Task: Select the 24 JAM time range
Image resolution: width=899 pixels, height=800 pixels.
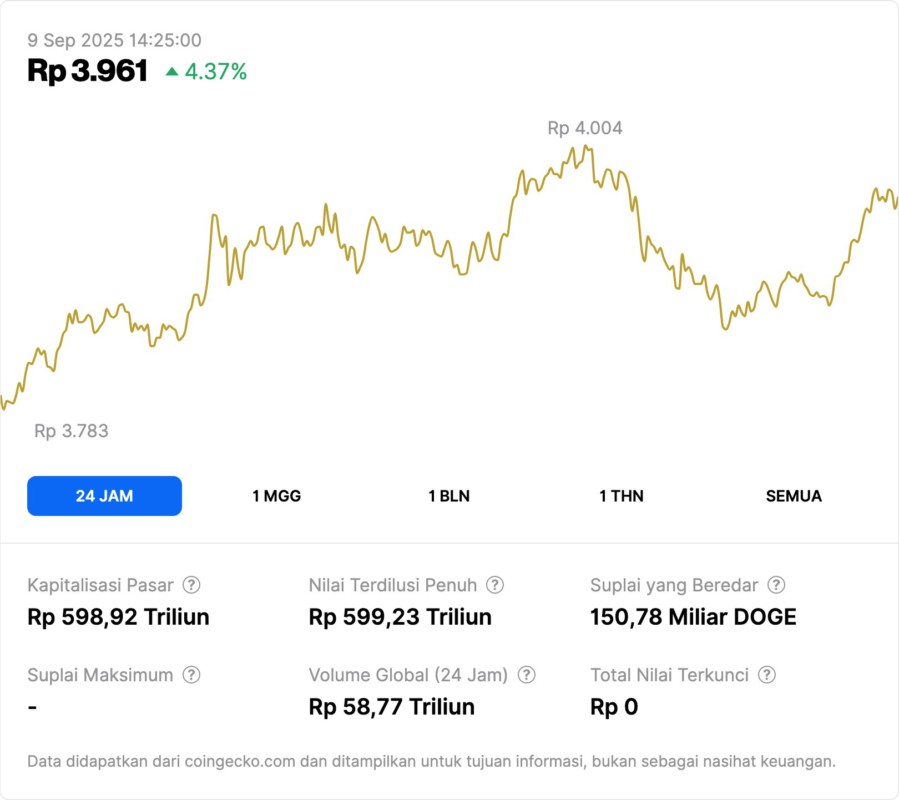Action: pyautogui.click(x=104, y=496)
